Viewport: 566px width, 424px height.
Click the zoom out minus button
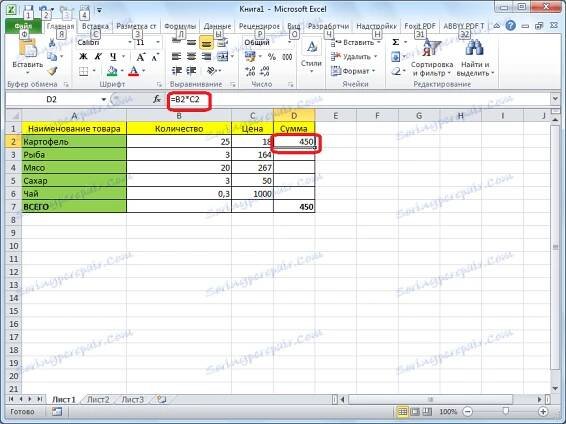[467, 411]
